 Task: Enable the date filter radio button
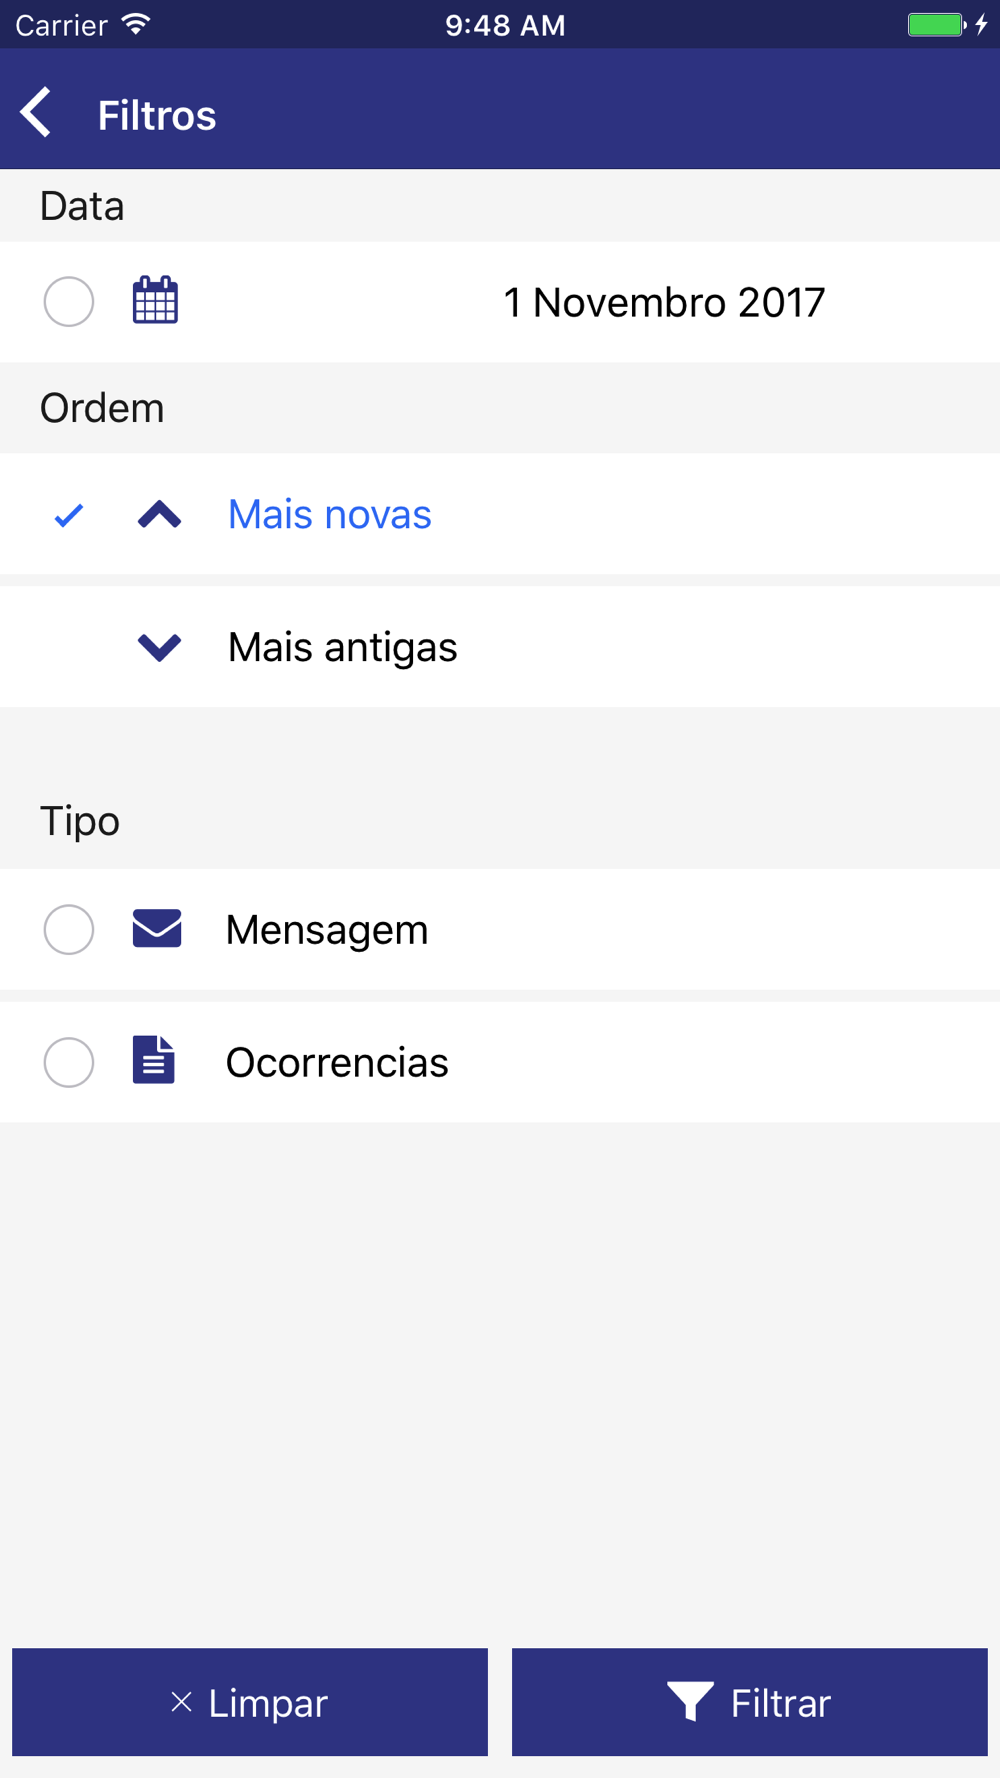tap(69, 301)
